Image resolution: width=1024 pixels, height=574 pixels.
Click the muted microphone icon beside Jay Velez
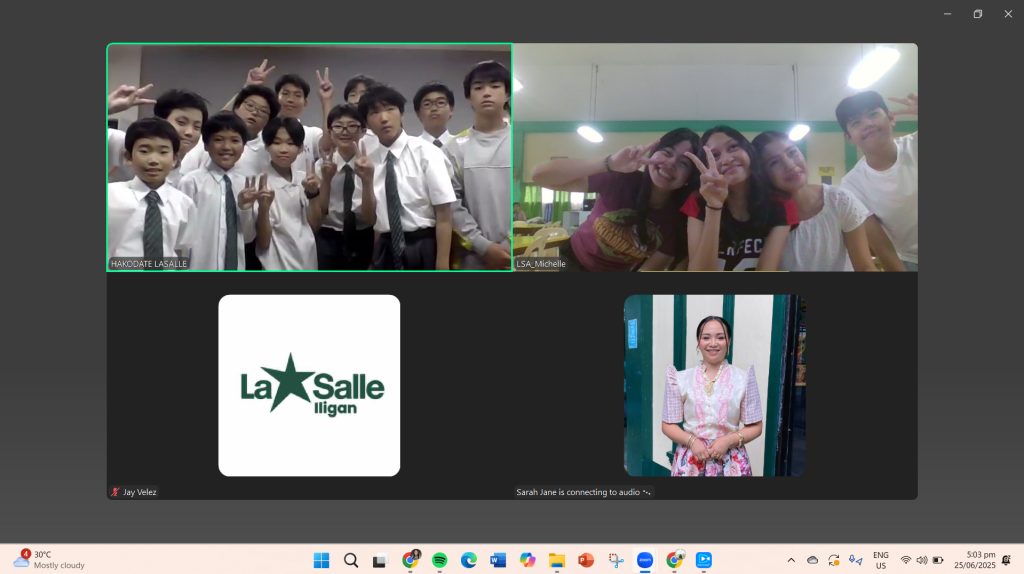pyautogui.click(x=116, y=492)
